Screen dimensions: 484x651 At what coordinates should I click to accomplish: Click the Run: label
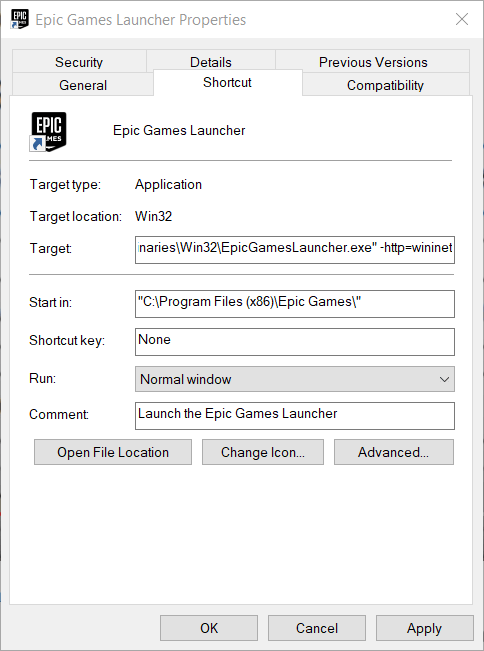tap(42, 378)
